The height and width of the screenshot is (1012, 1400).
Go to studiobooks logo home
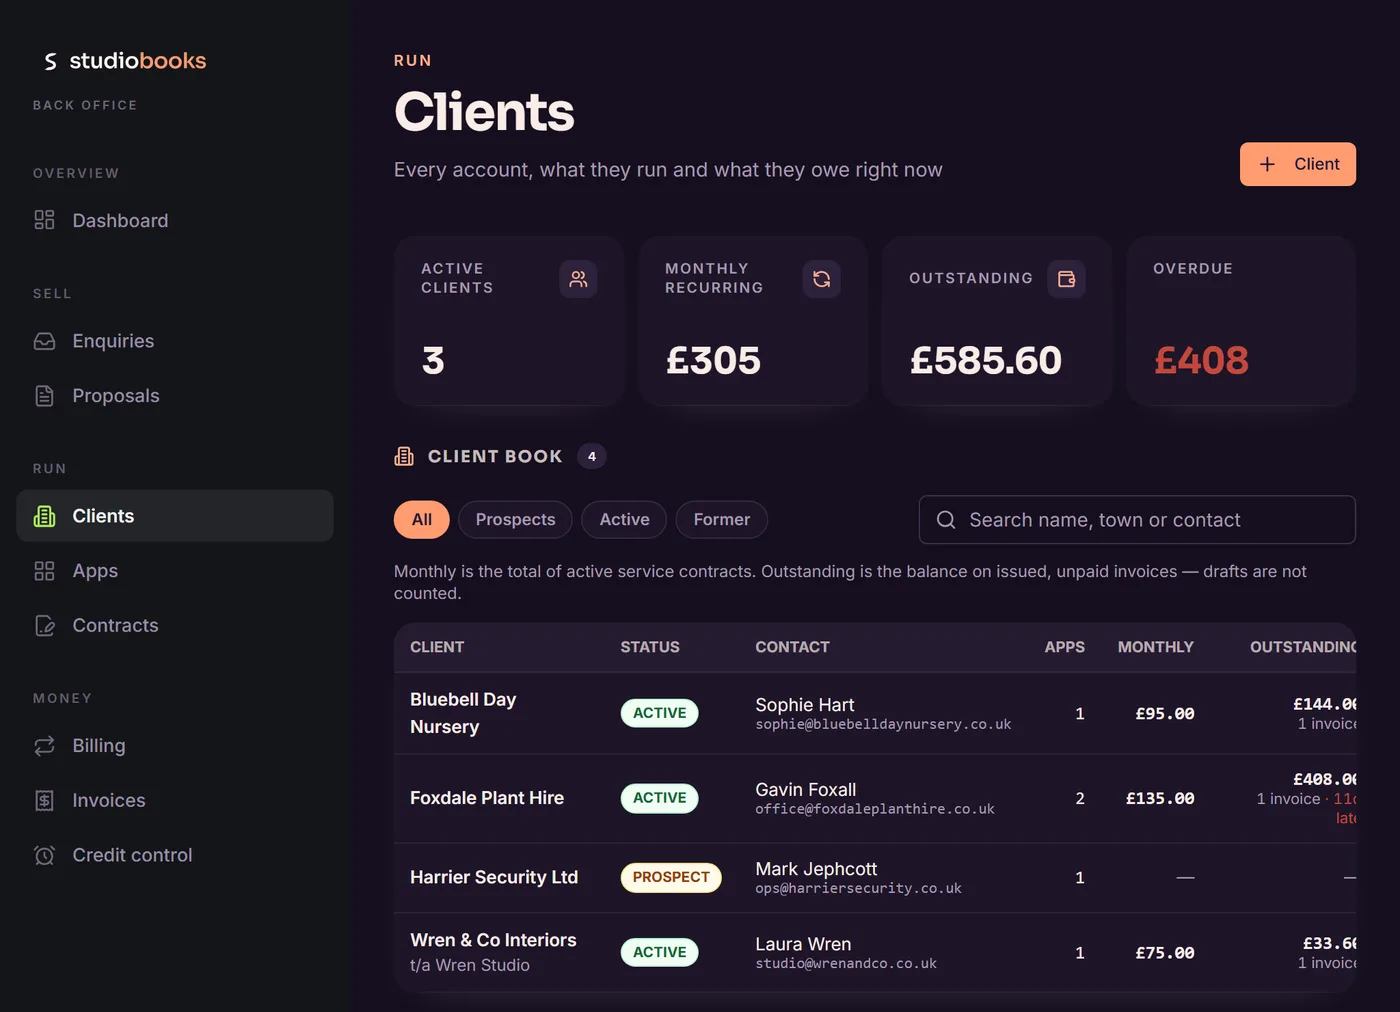point(125,61)
